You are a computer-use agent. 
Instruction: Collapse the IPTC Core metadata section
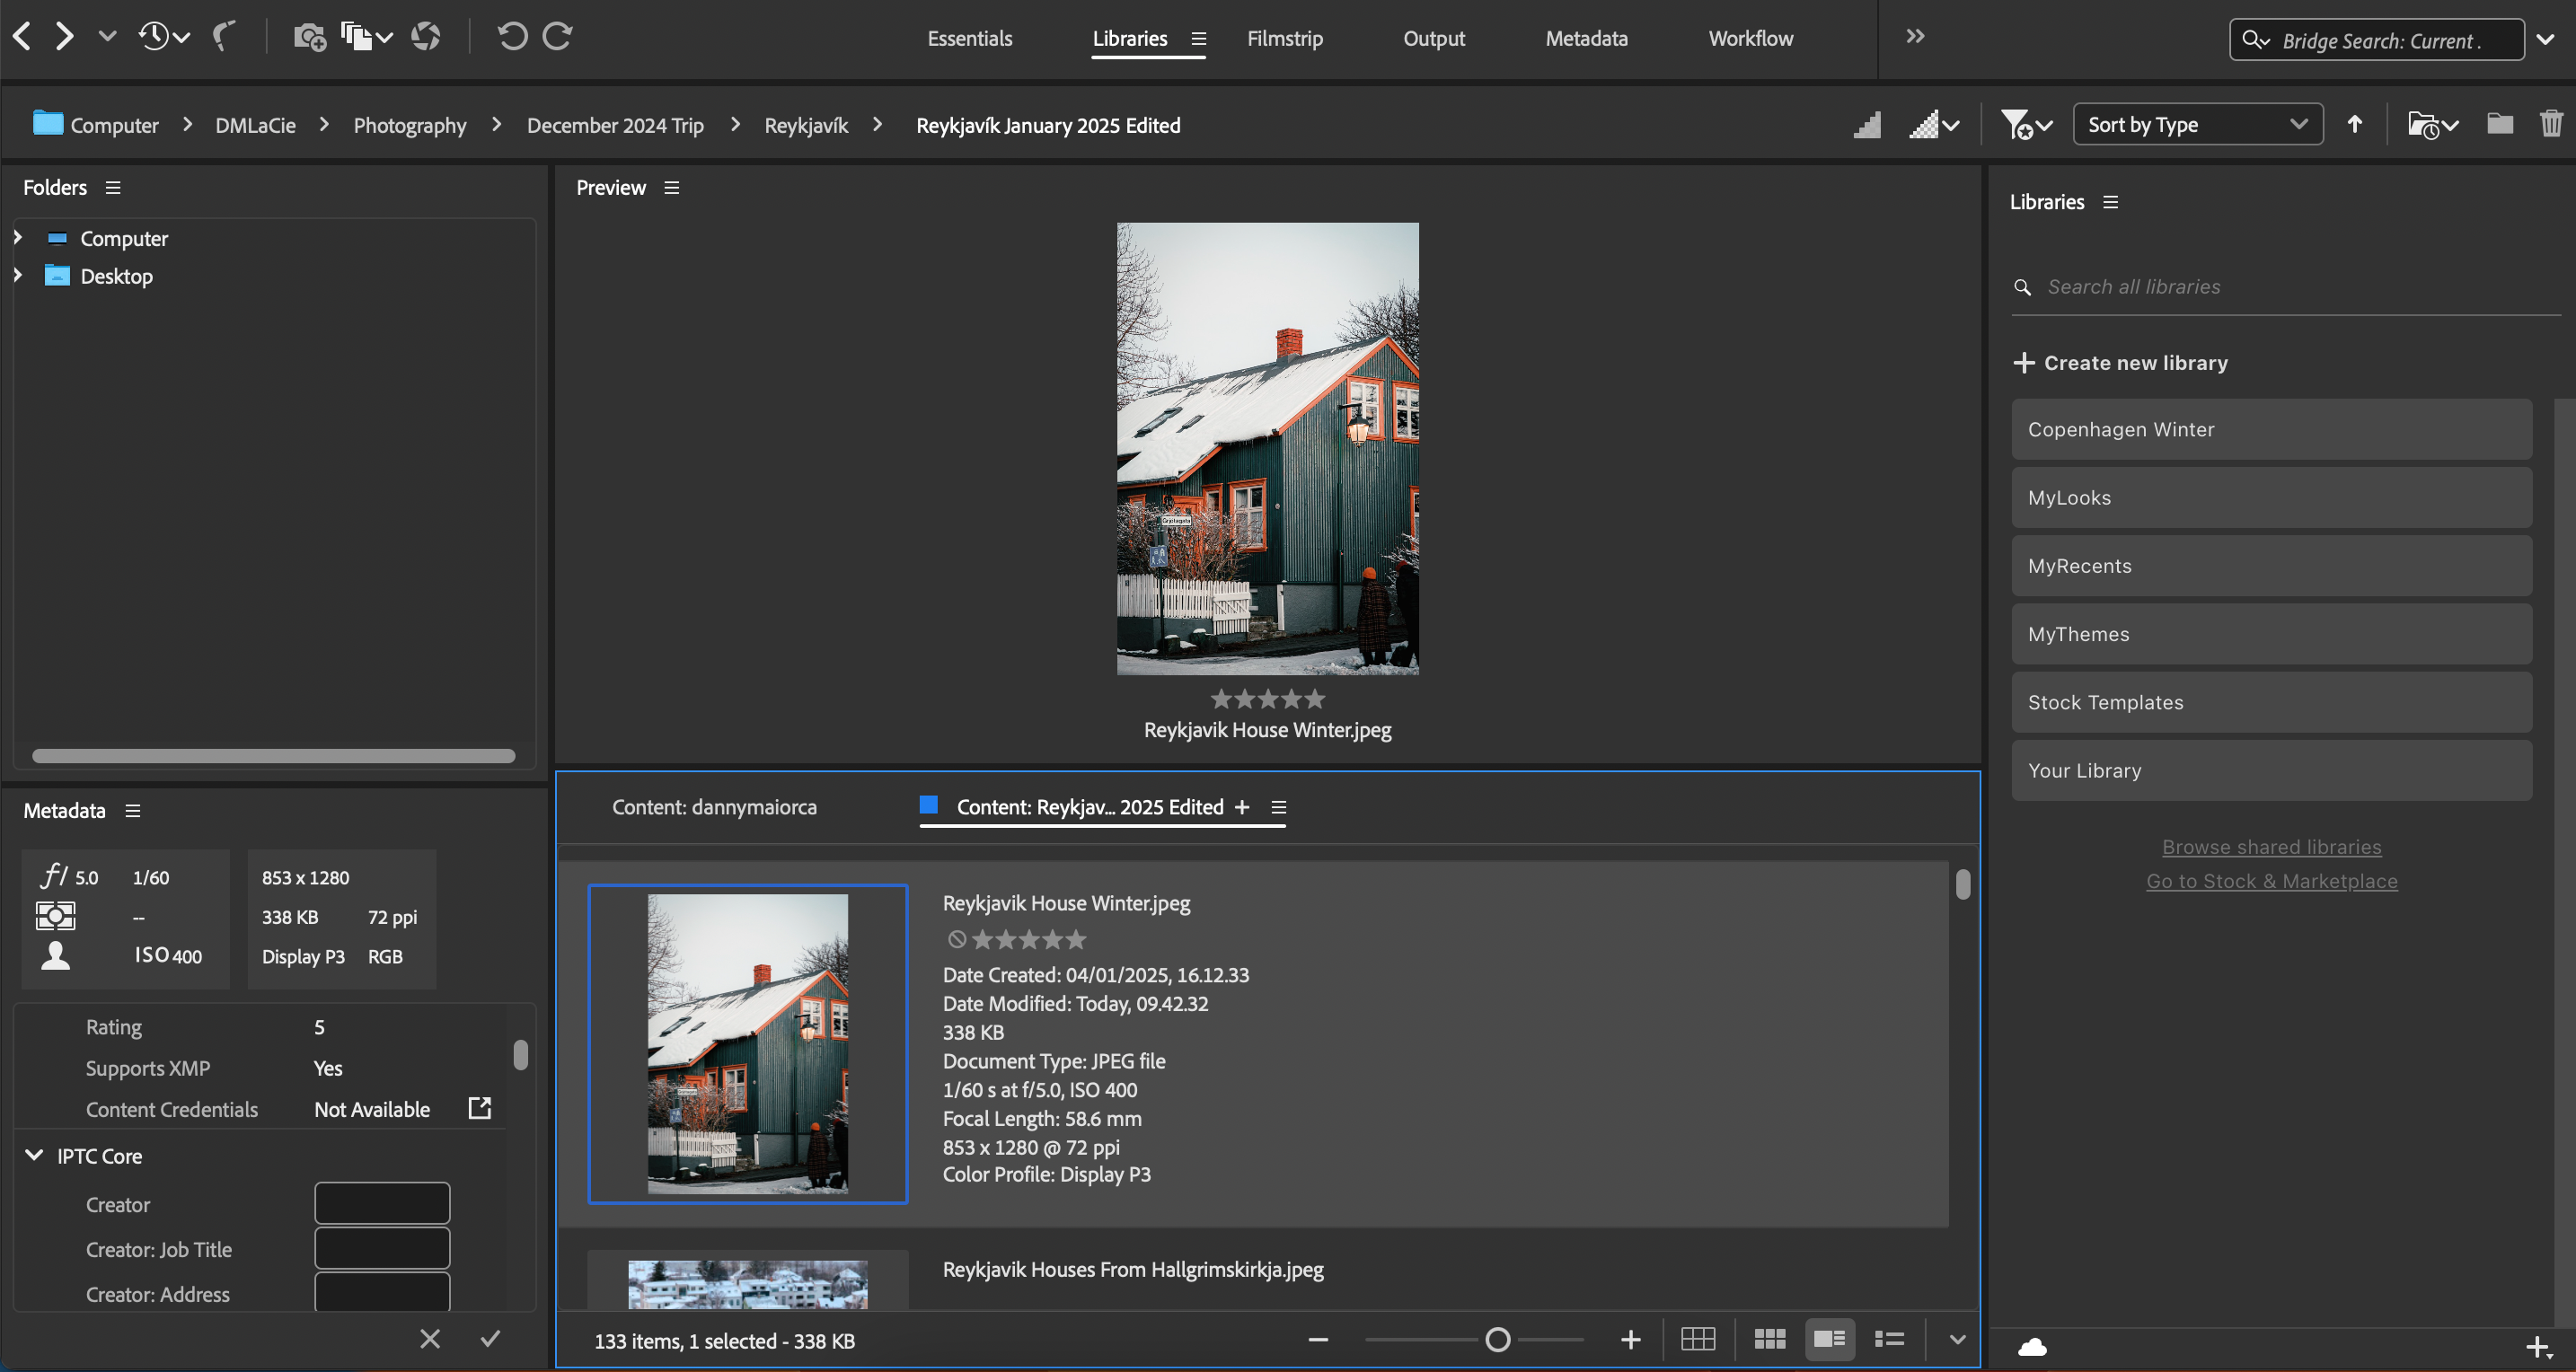[34, 1156]
